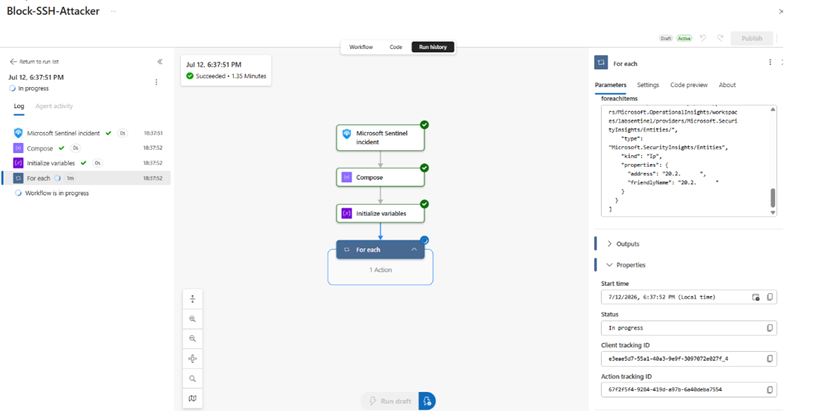Copy the Start time value
This screenshot has height=411, width=824.
point(769,297)
